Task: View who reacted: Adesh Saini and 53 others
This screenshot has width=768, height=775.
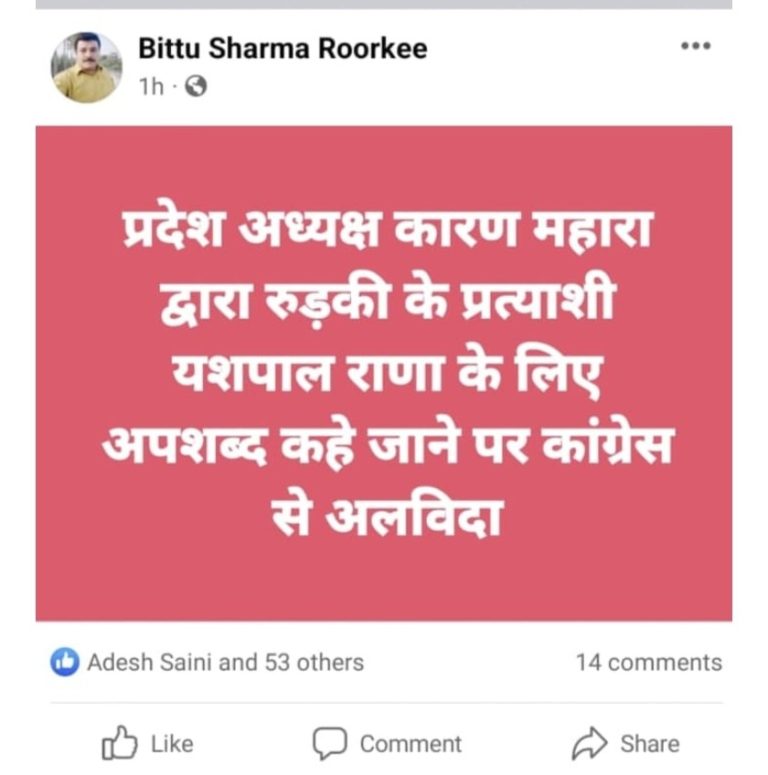Action: (225, 662)
